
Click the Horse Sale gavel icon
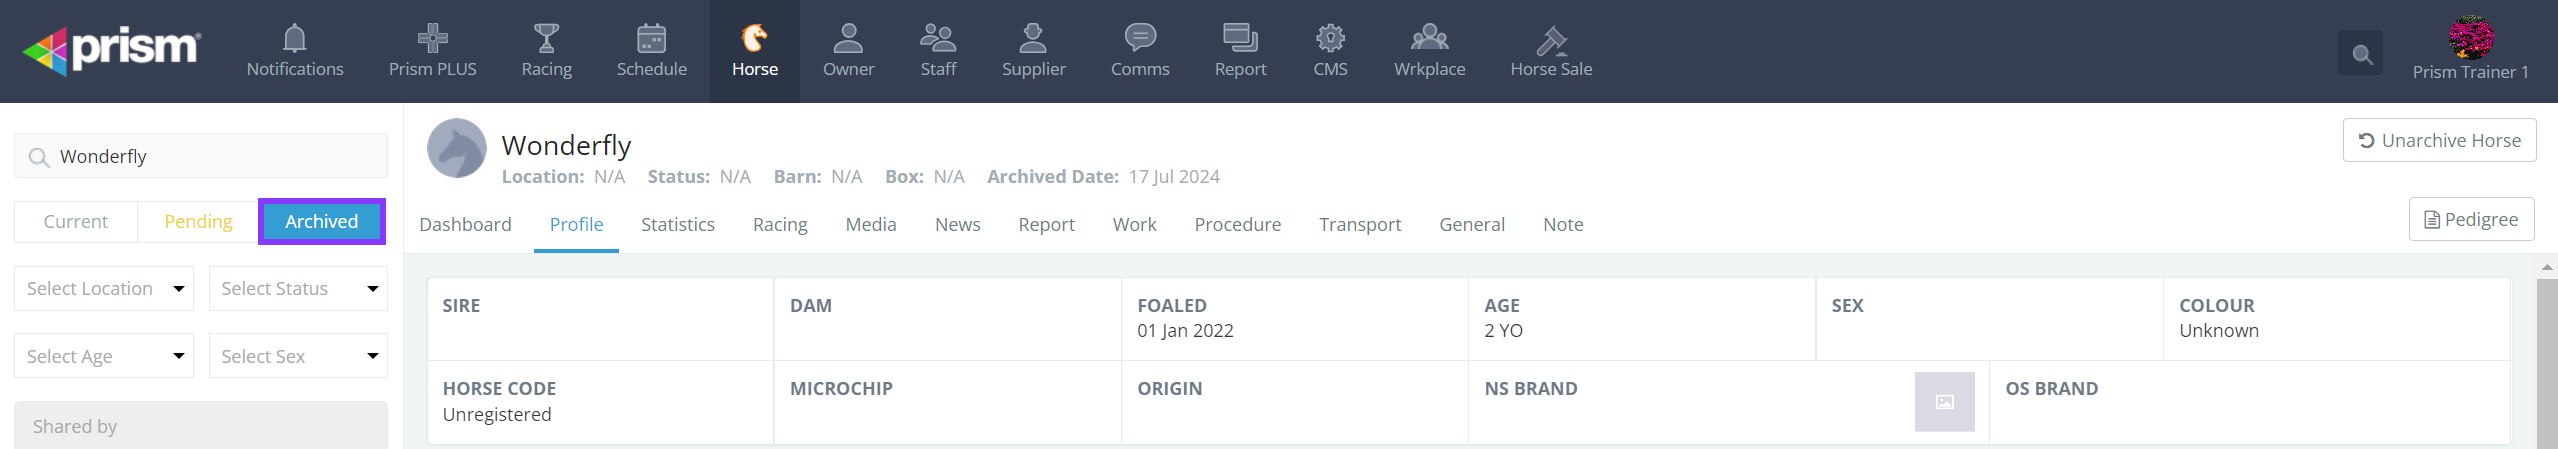click(1551, 39)
